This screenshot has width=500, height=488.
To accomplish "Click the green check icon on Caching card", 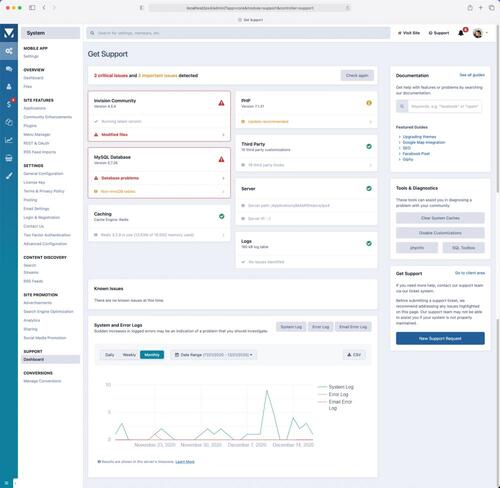I will point(222,216).
